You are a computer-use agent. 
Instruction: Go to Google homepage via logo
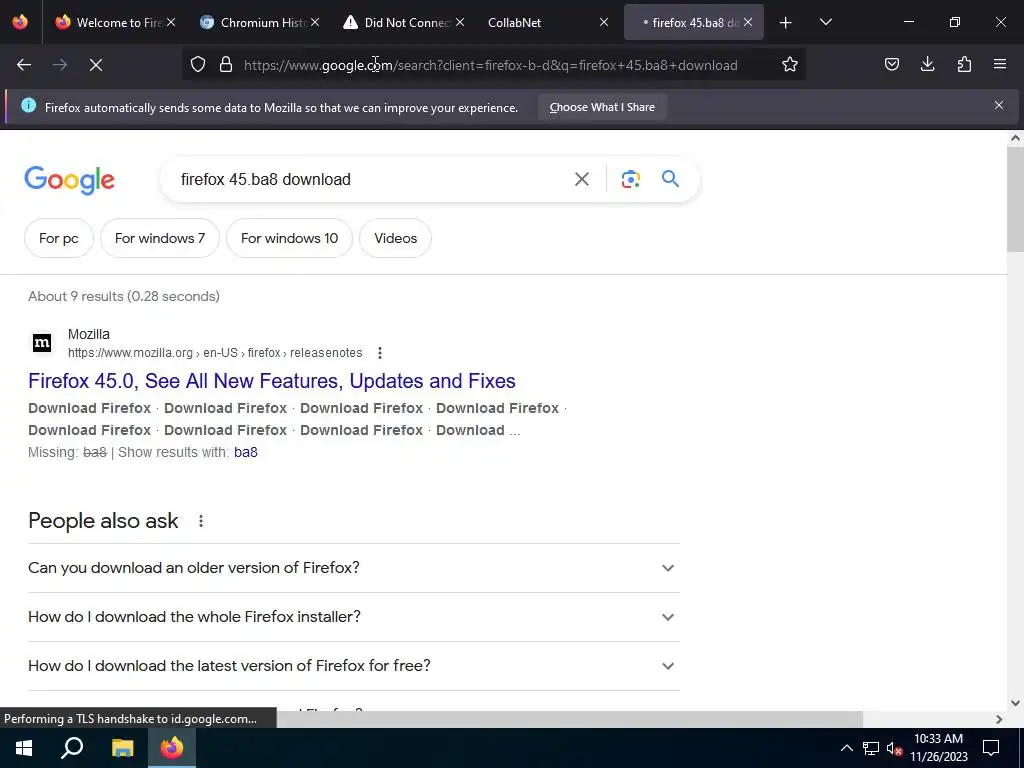click(69, 180)
